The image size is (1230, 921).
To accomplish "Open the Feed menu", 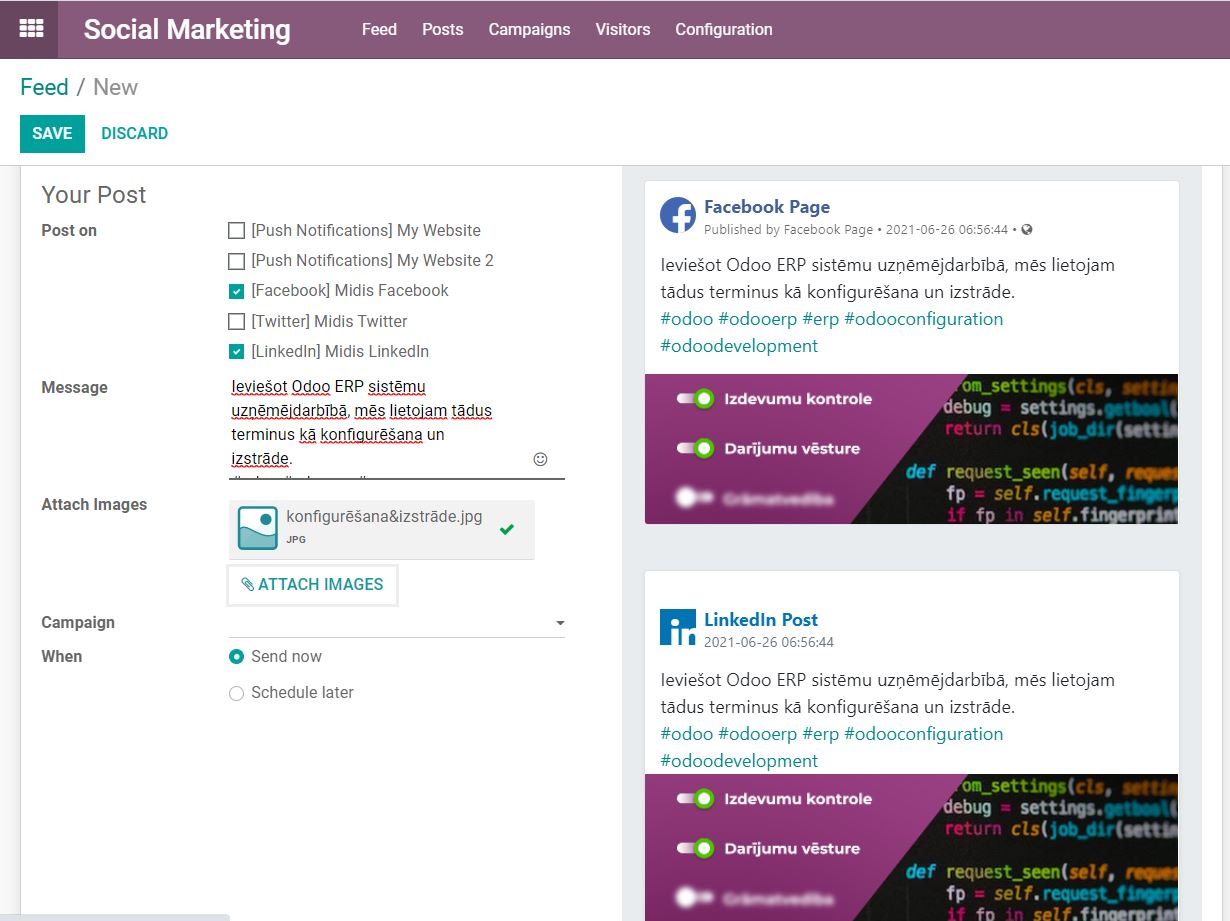I will [379, 29].
